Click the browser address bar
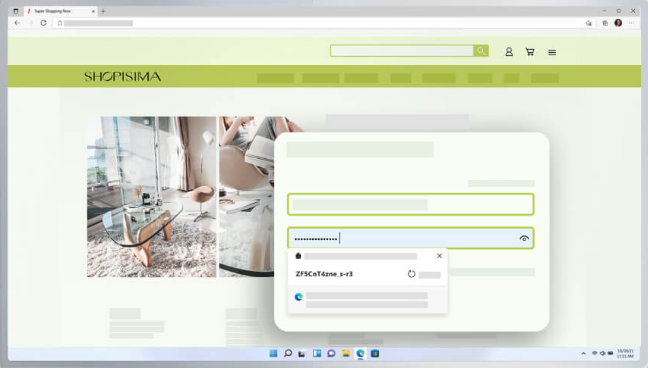 [x=318, y=23]
